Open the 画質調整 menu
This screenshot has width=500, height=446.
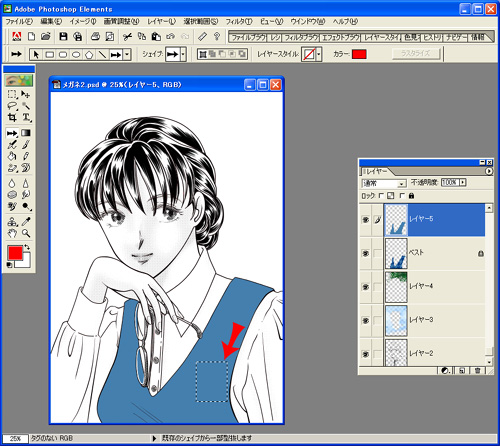pyautogui.click(x=121, y=22)
